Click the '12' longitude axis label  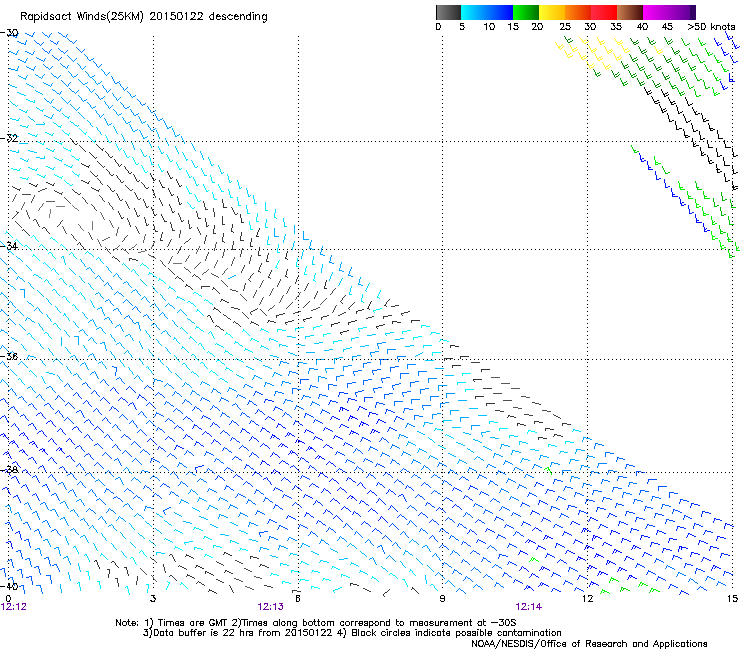click(x=587, y=599)
